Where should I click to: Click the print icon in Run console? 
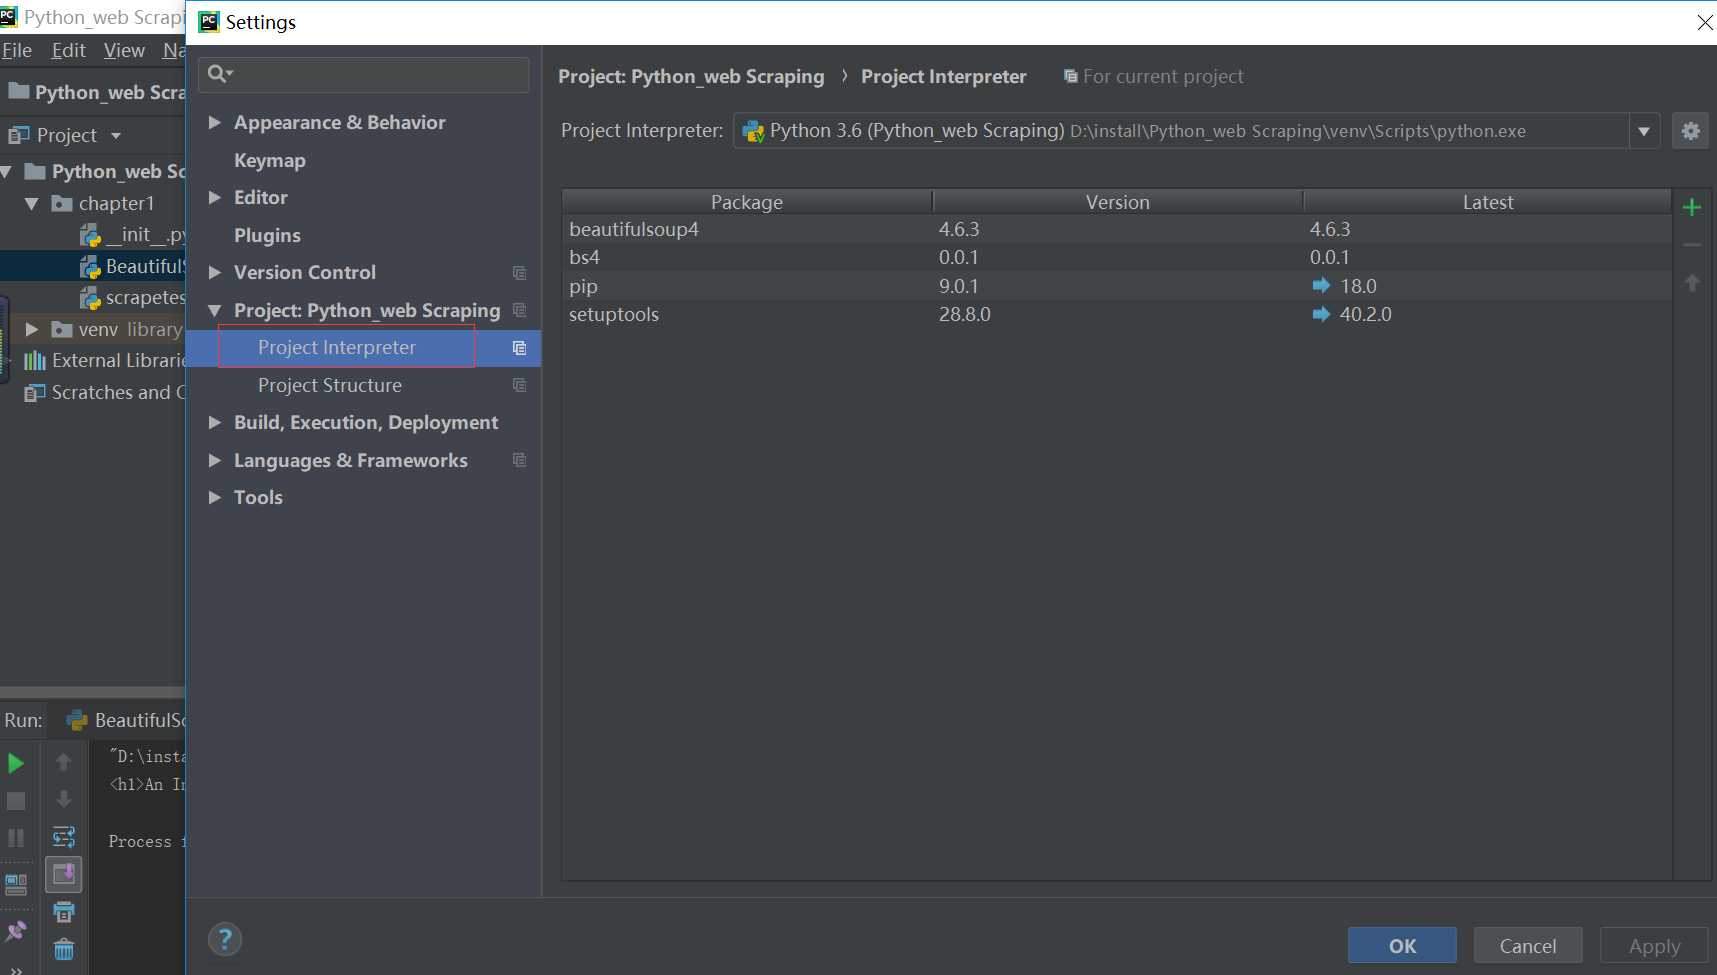63,912
